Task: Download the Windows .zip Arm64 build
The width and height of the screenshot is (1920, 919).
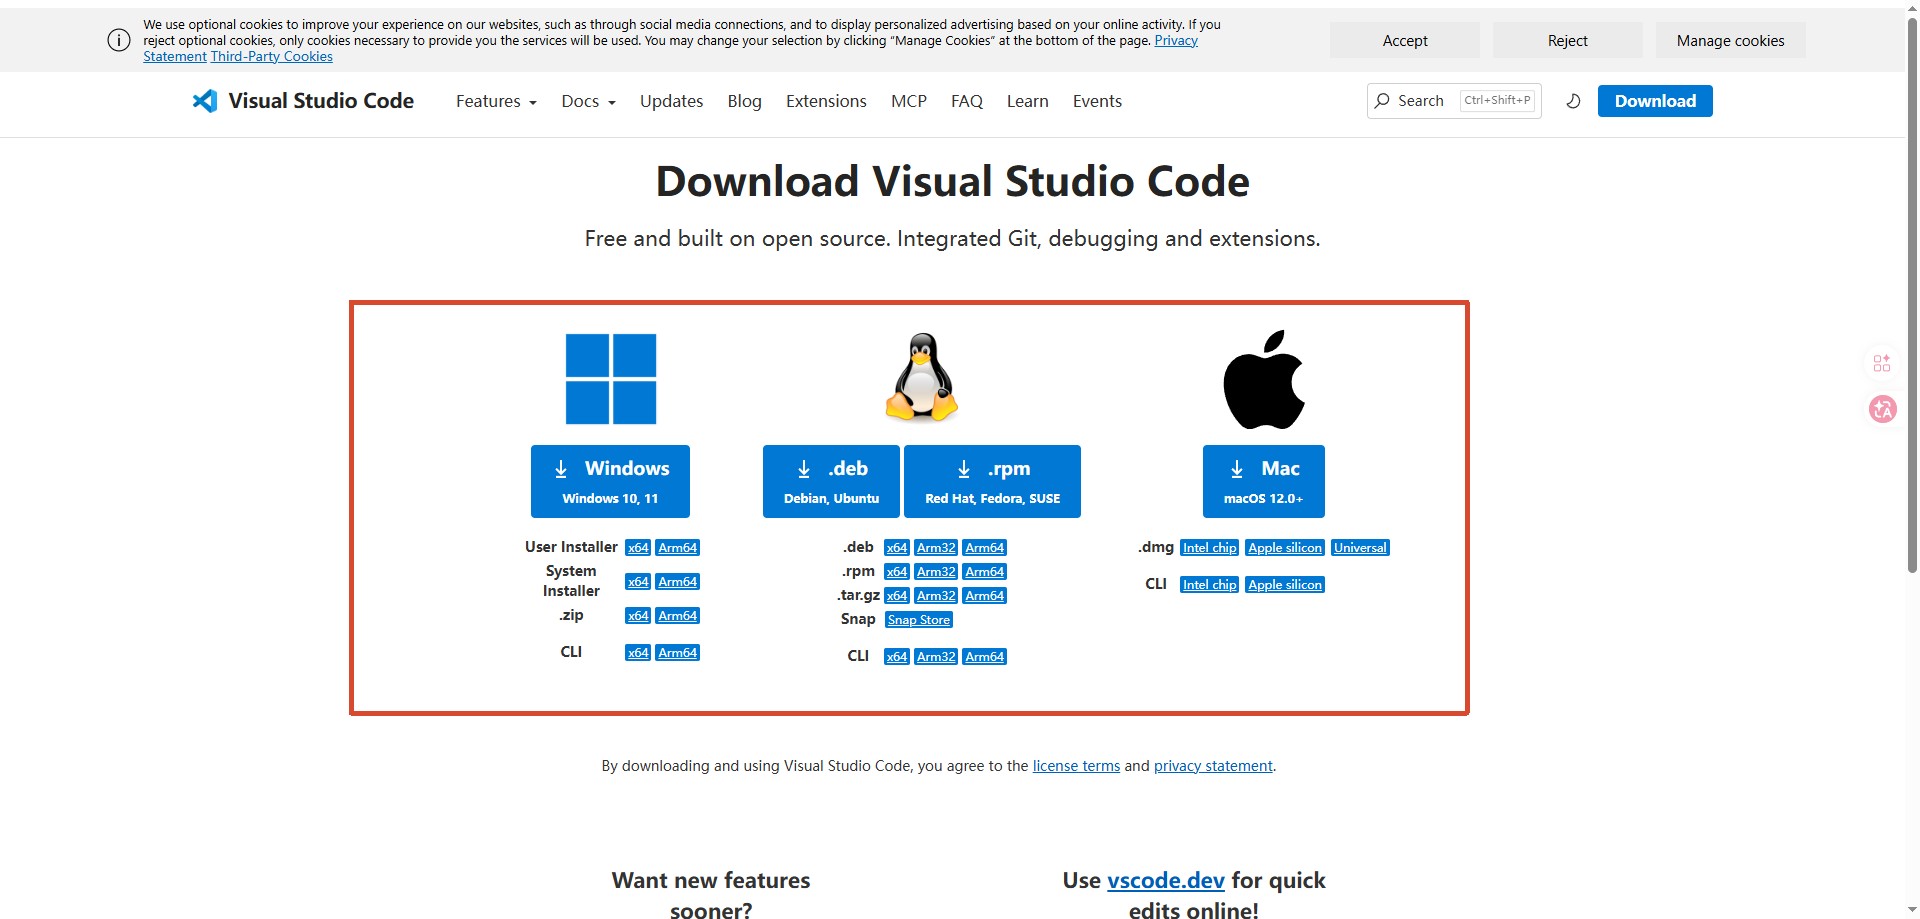Action: (678, 616)
